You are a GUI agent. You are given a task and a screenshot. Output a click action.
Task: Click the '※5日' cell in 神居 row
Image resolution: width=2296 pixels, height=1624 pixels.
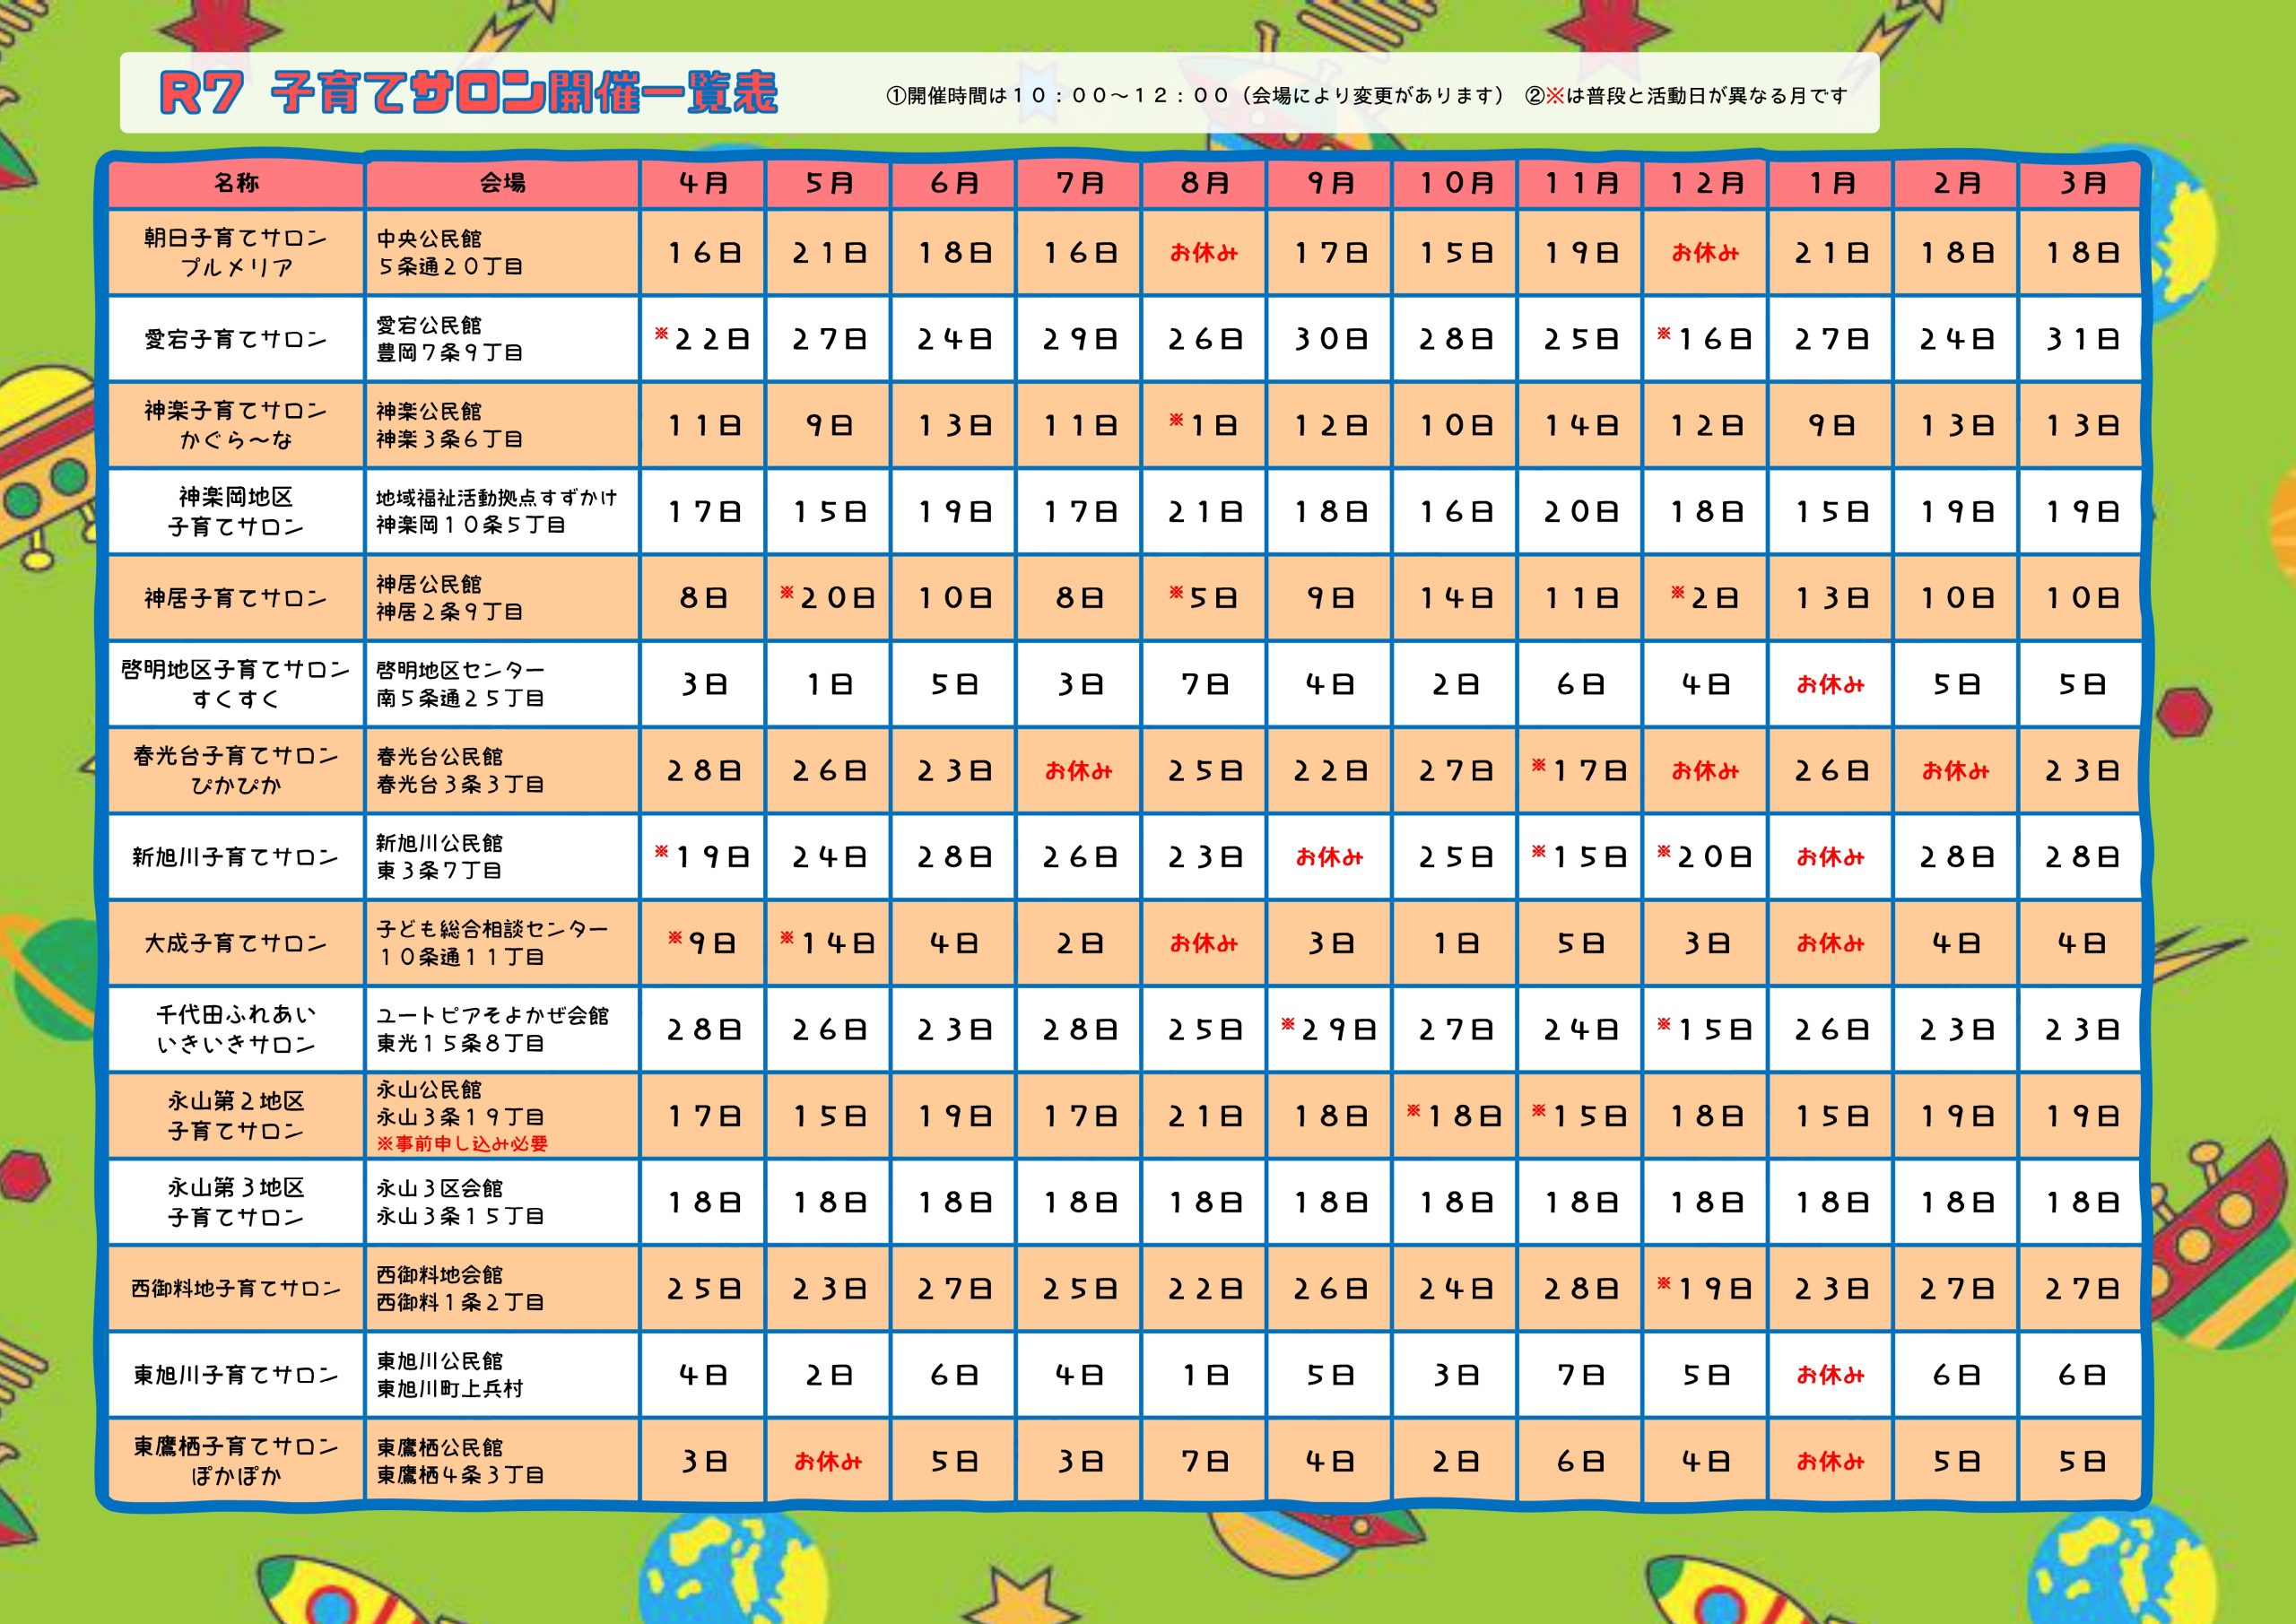pyautogui.click(x=1204, y=598)
